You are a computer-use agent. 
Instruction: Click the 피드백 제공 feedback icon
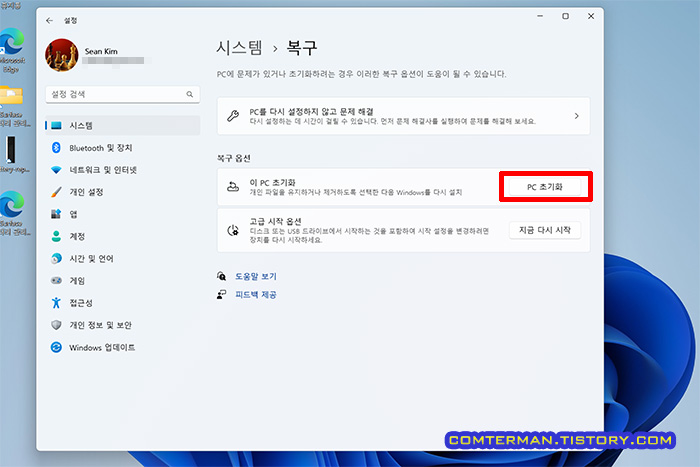pos(221,294)
